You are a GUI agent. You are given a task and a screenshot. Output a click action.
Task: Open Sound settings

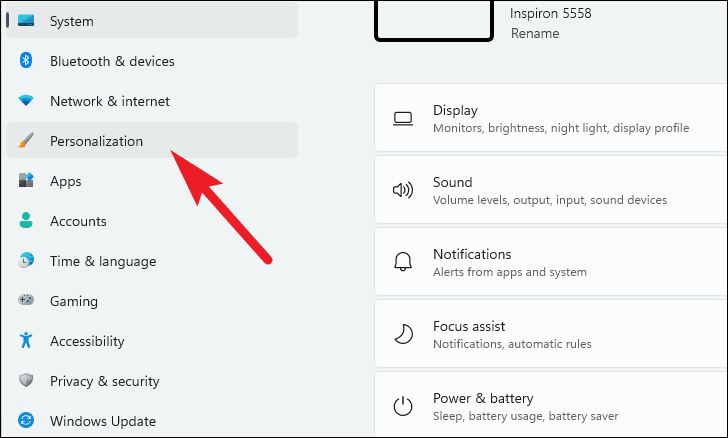click(x=550, y=191)
